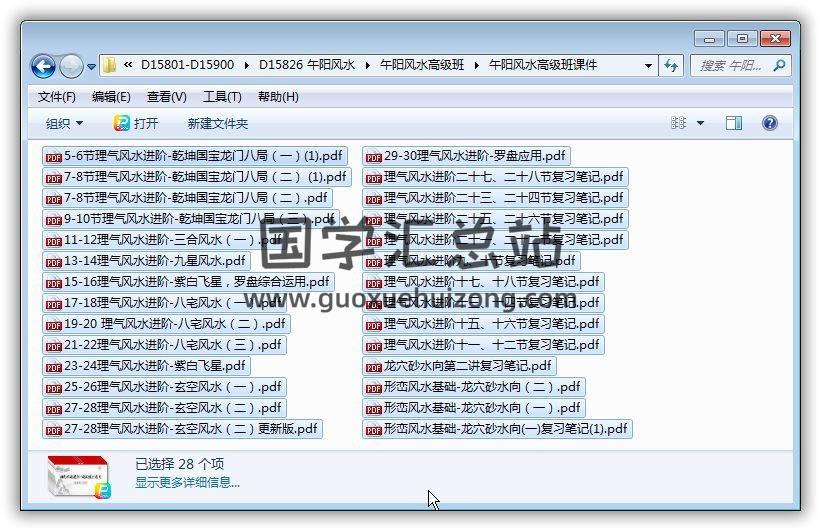Select file 27-28理气风水进阶-玄空风水（二）.pdf
This screenshot has height=531, width=821.
pos(164,407)
